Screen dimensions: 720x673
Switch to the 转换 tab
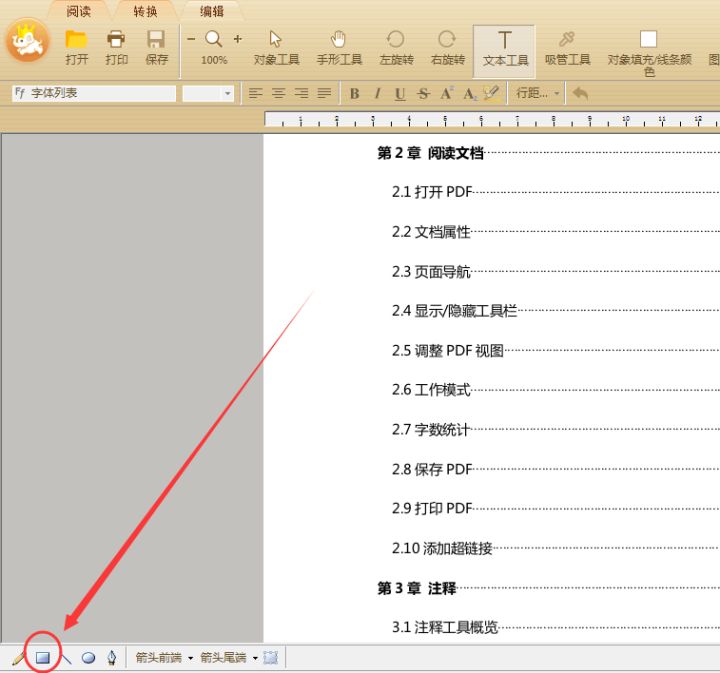(x=145, y=11)
